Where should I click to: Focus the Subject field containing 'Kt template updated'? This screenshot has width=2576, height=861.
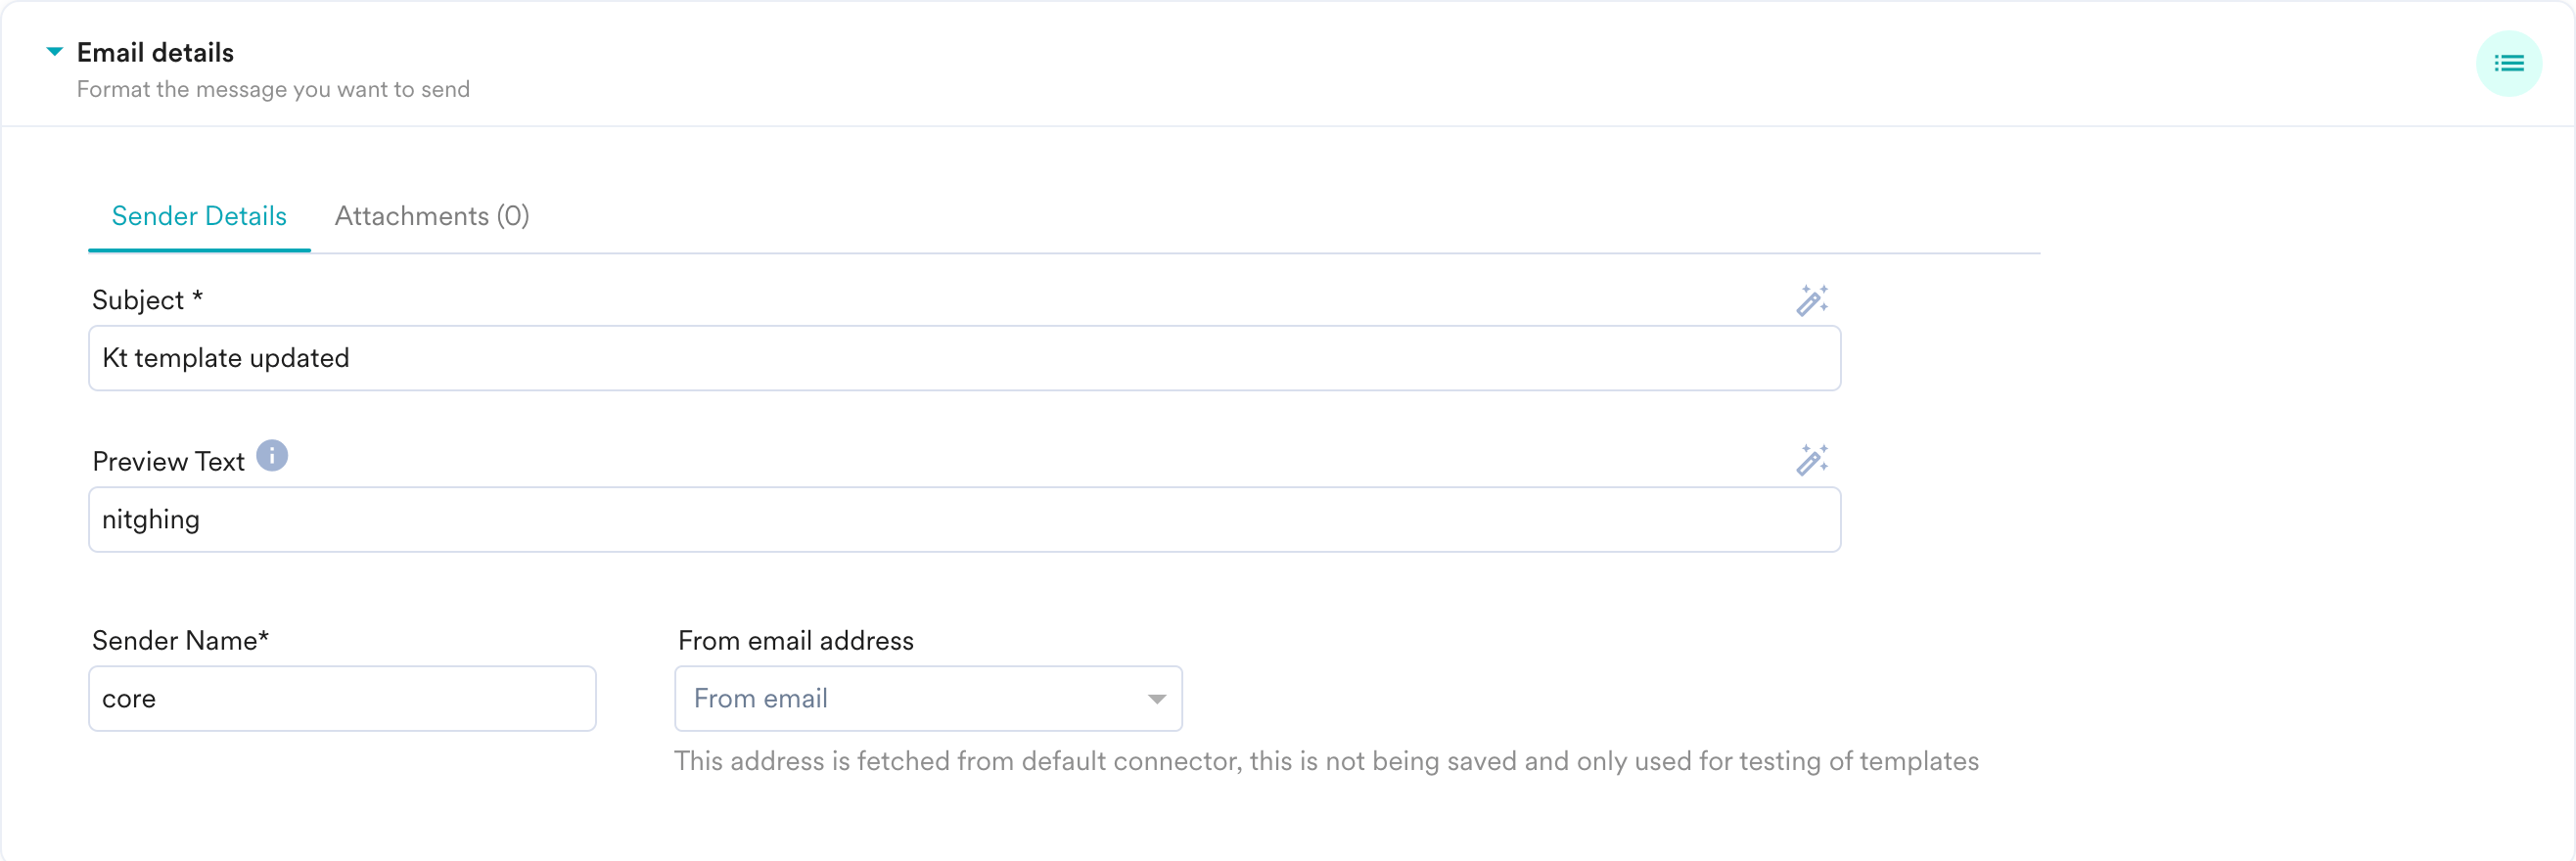pyautogui.click(x=964, y=358)
